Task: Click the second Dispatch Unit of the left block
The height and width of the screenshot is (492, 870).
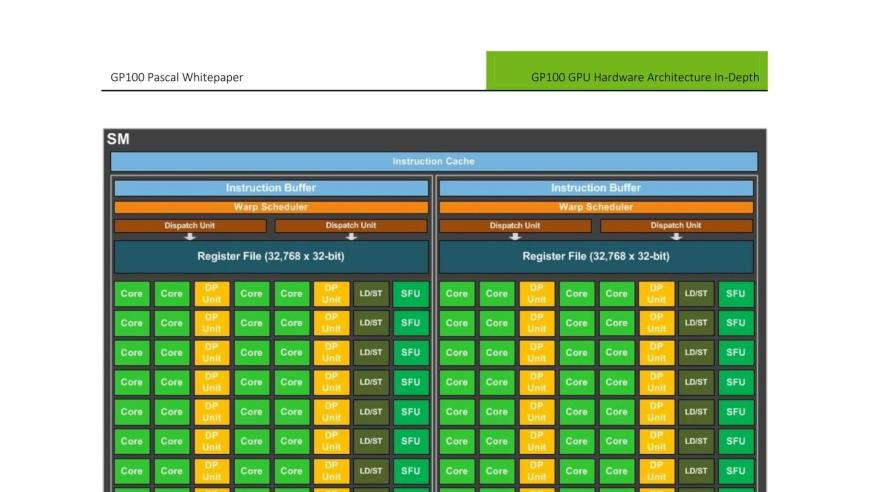Action: pos(351,226)
